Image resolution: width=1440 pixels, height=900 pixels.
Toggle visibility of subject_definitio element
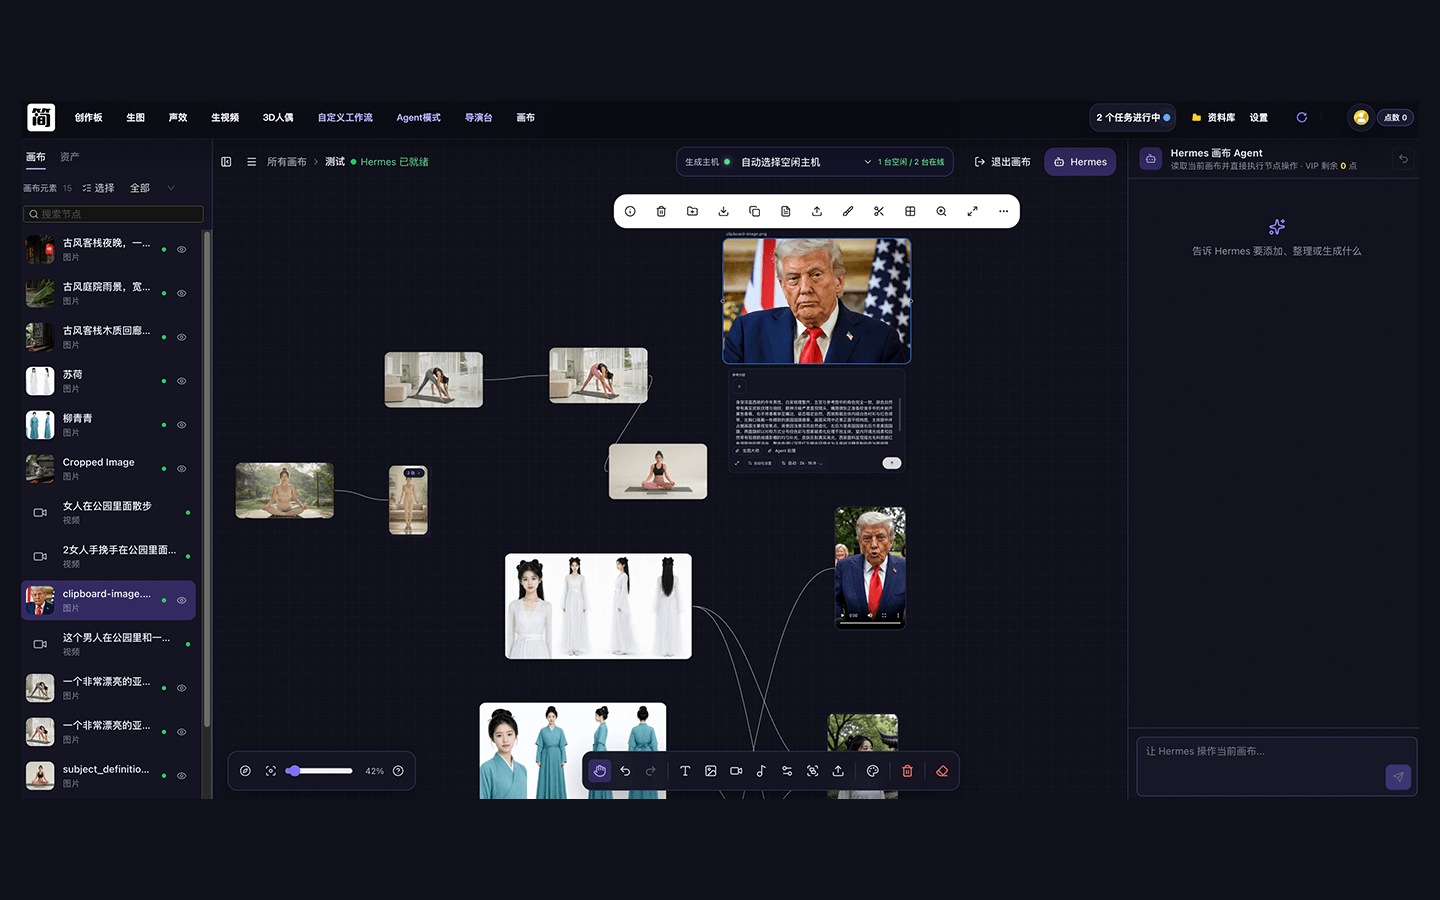point(182,776)
